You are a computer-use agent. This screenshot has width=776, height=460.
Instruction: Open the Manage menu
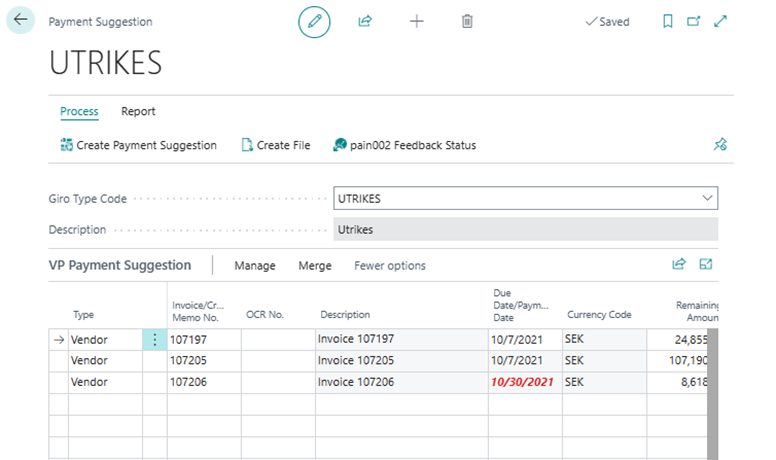(255, 266)
